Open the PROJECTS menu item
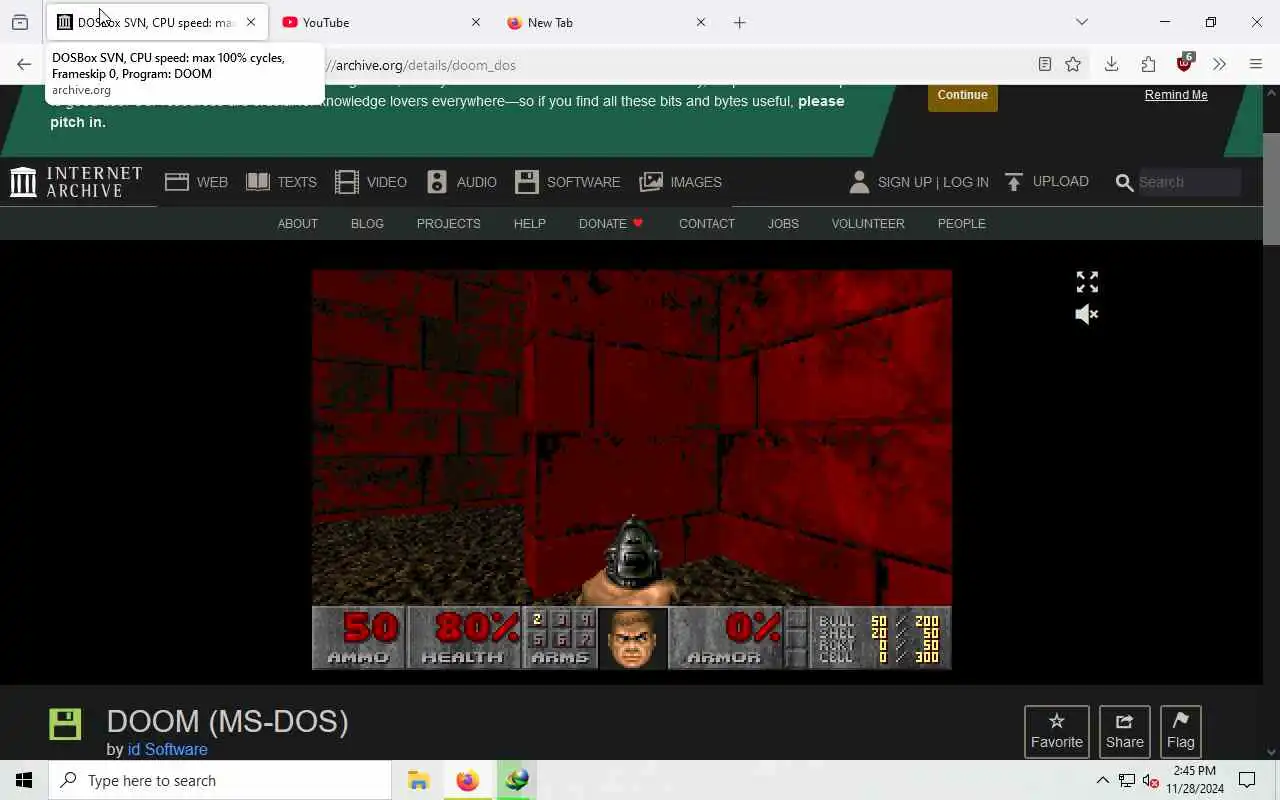 (449, 223)
